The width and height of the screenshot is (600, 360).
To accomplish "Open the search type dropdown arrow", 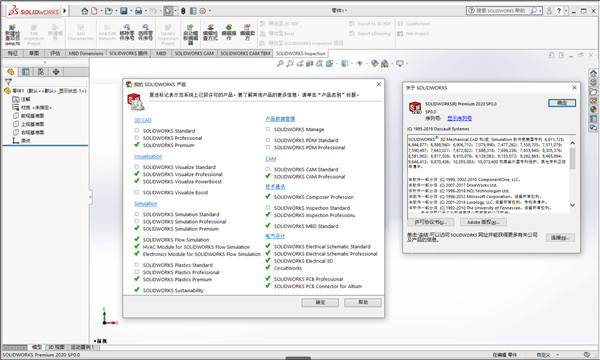I will 540,11.
